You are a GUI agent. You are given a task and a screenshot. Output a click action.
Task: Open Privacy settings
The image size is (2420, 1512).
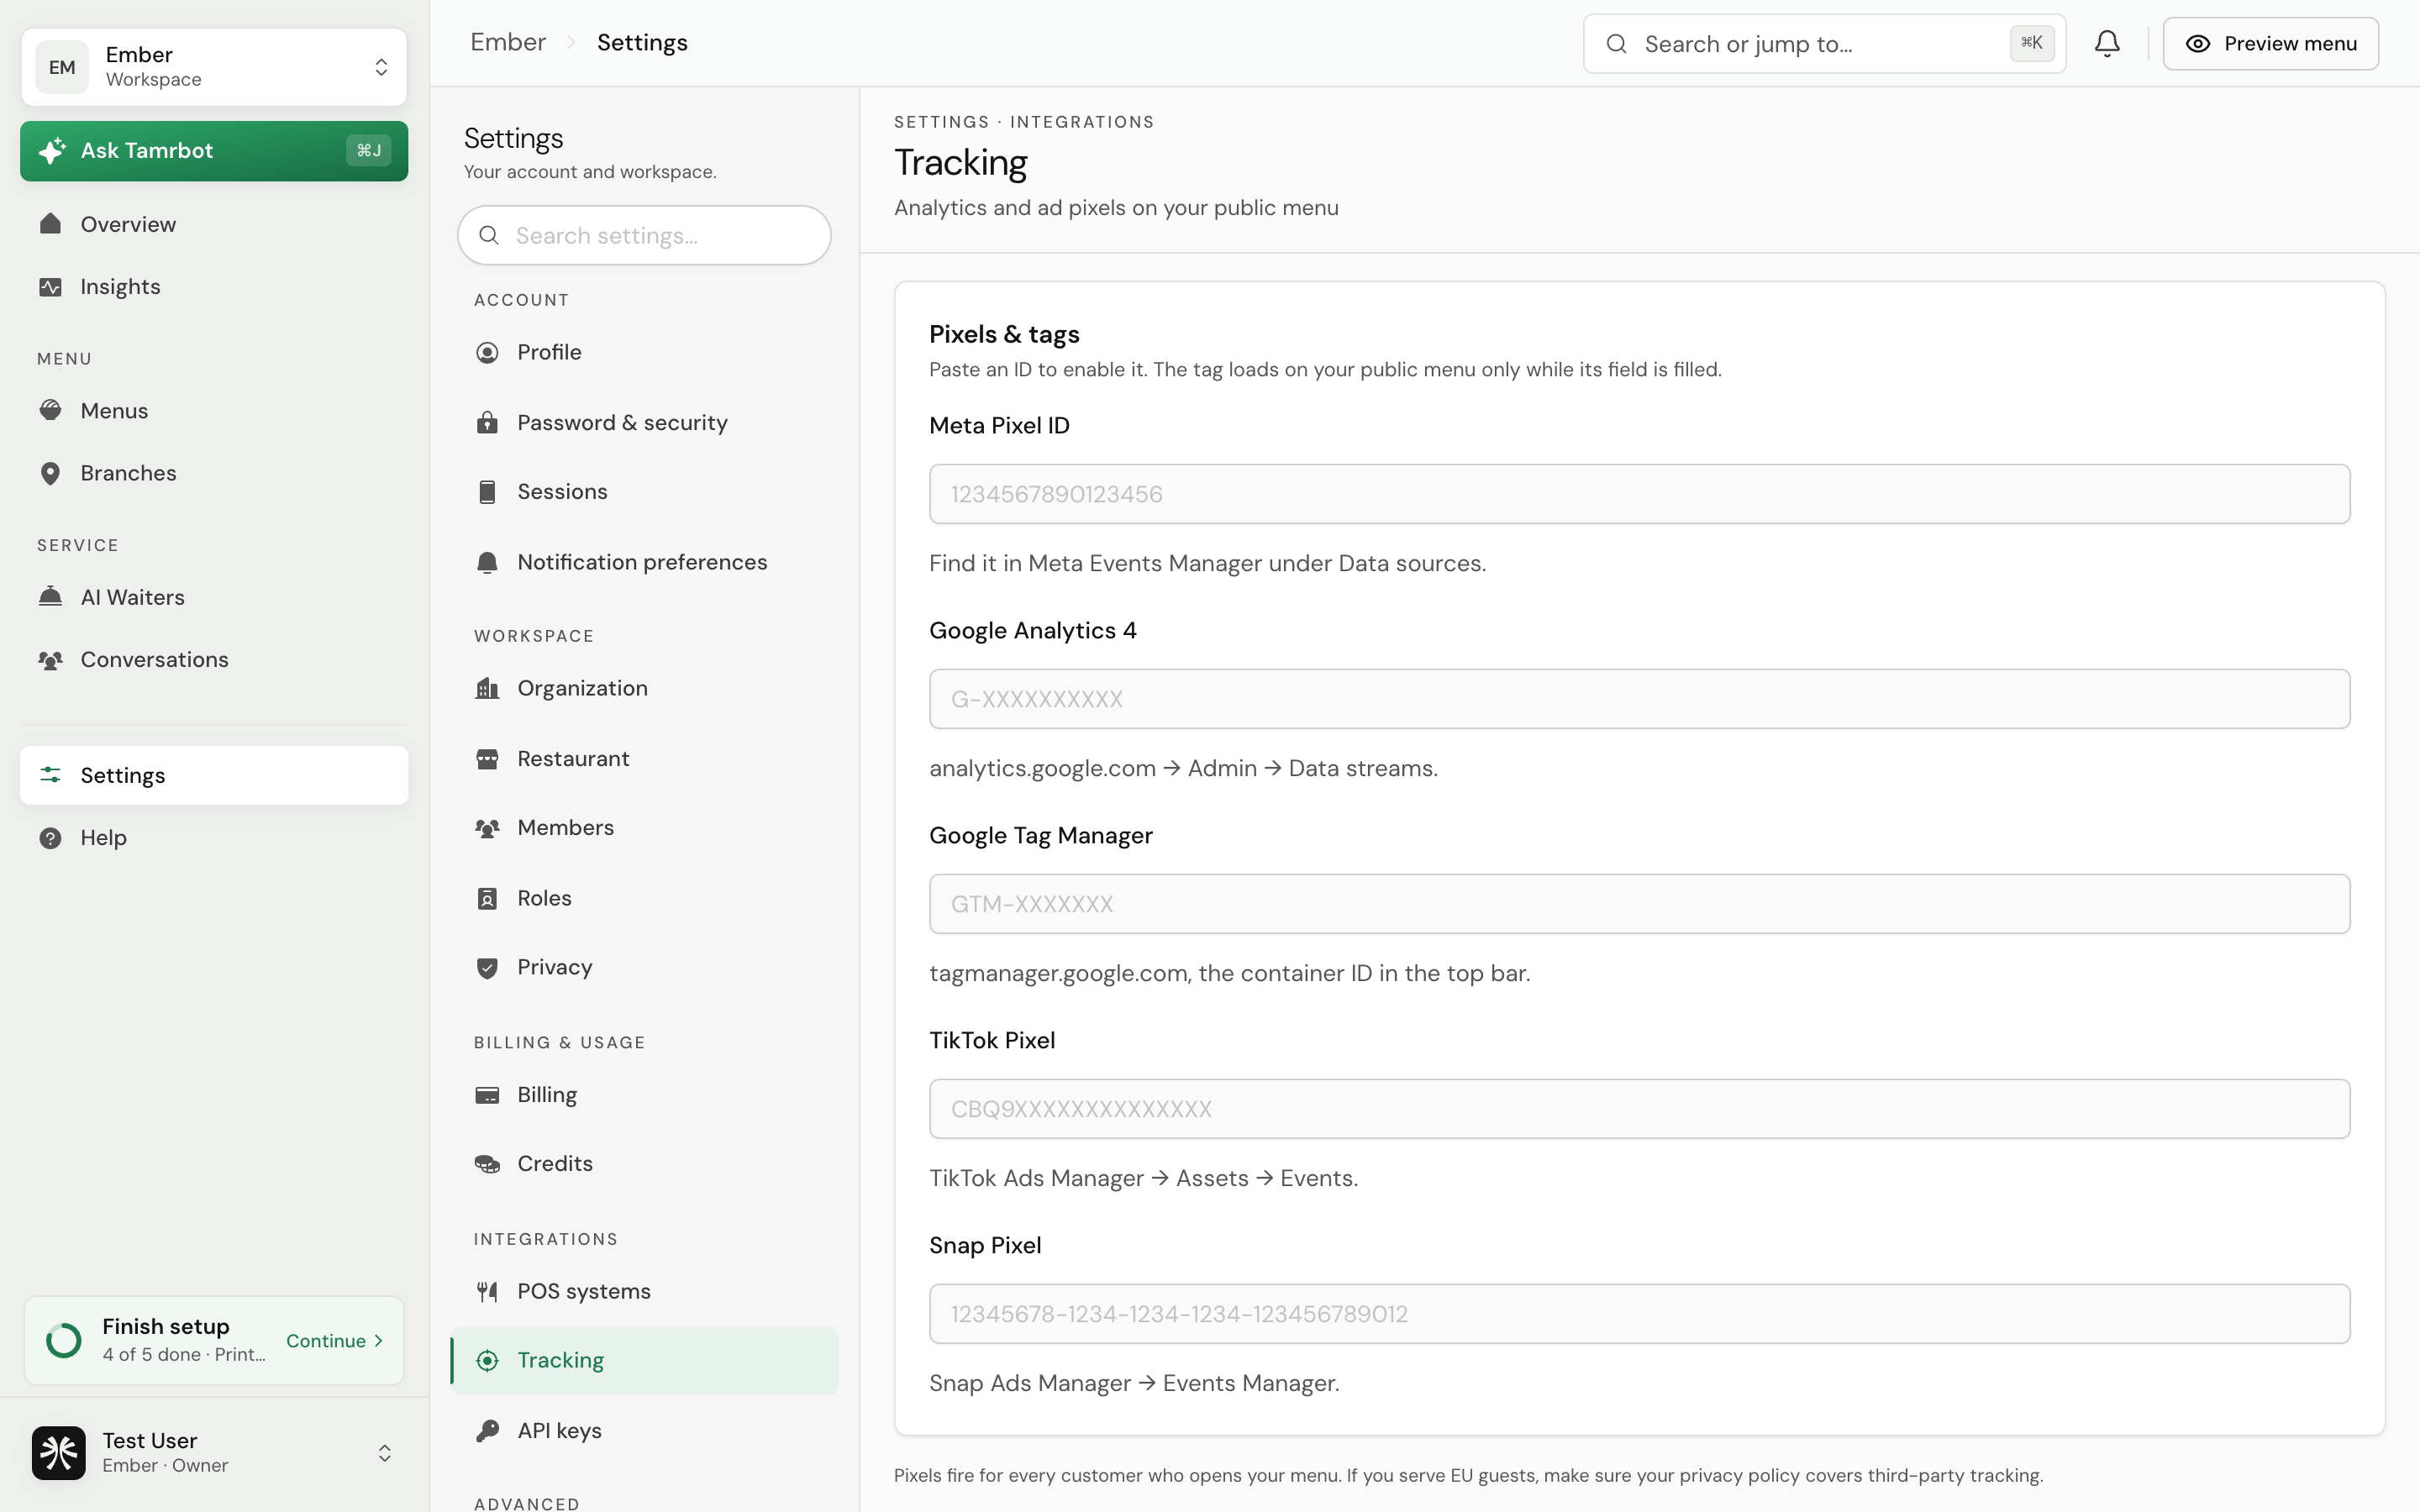(644, 968)
